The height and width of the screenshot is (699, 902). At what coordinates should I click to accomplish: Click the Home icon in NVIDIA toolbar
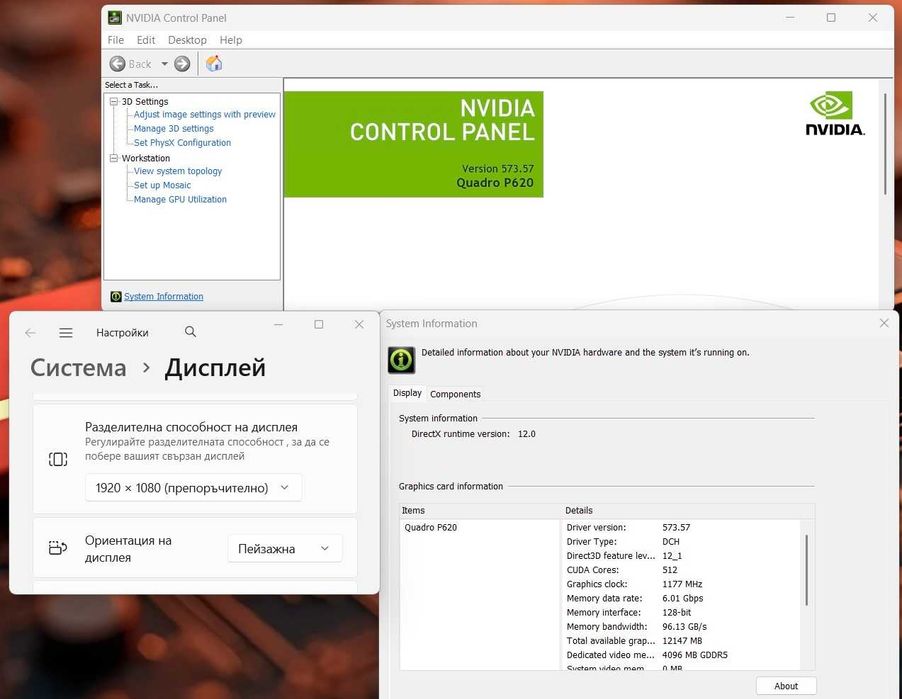coord(214,63)
